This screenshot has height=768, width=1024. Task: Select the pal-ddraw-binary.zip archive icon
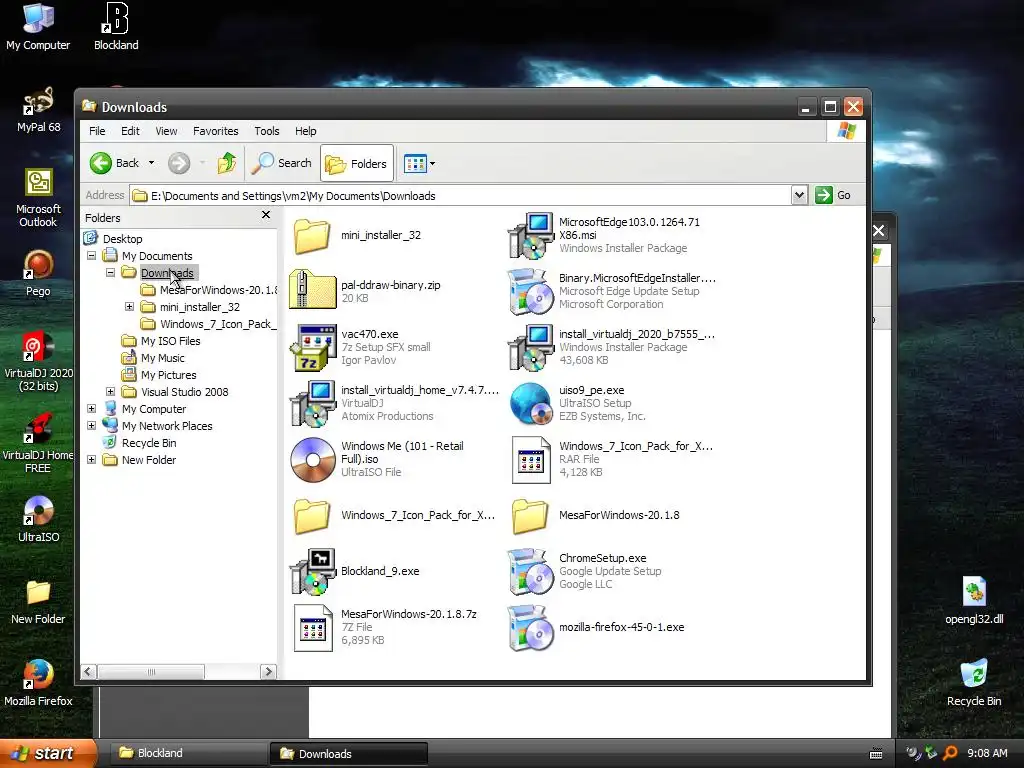pos(312,289)
